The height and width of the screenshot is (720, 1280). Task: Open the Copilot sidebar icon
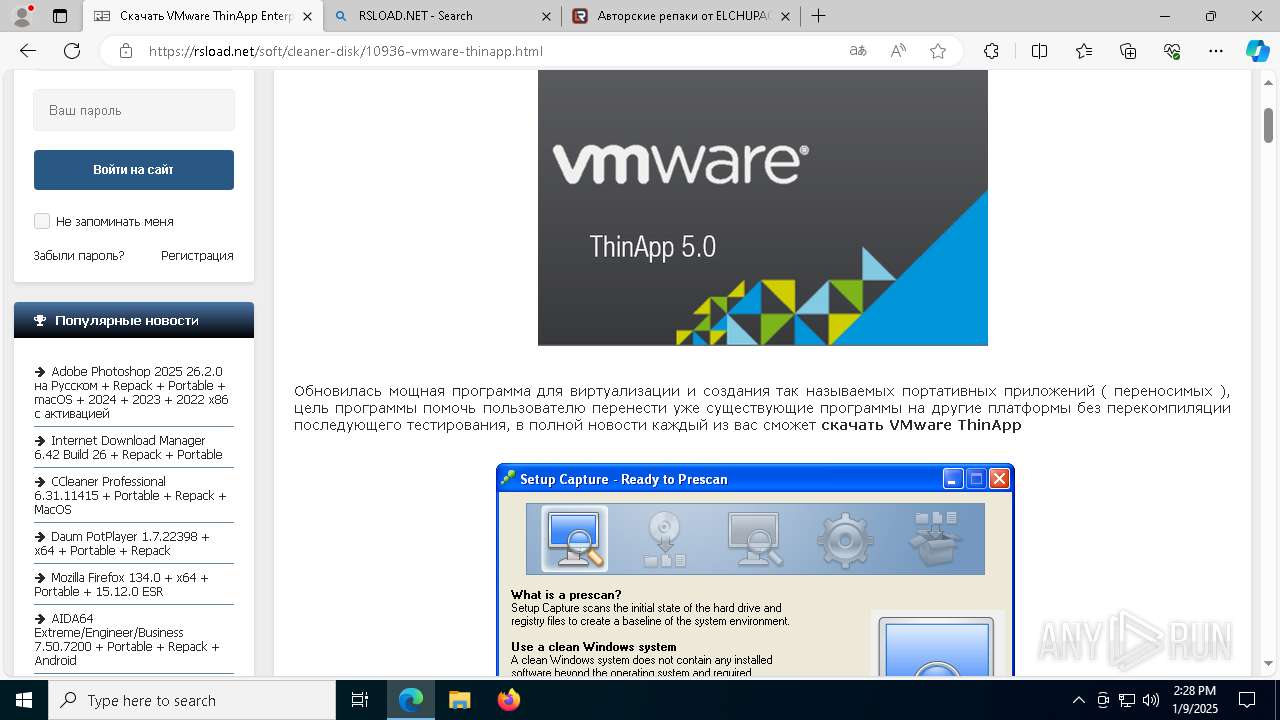(1257, 51)
